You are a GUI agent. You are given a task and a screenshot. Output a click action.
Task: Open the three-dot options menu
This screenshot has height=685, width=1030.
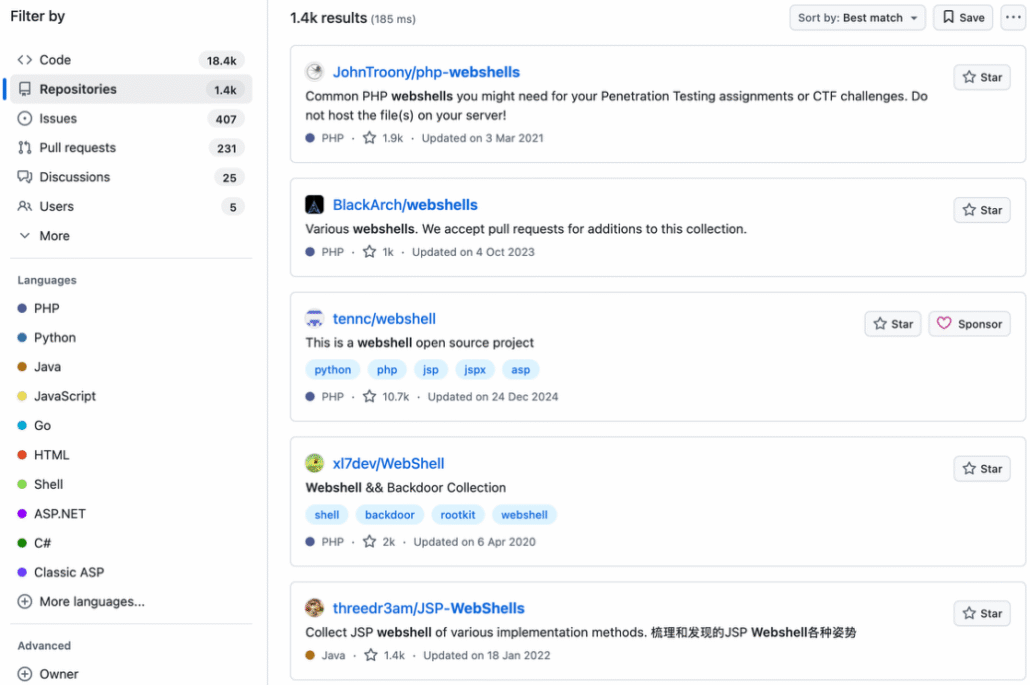coord(1012,18)
